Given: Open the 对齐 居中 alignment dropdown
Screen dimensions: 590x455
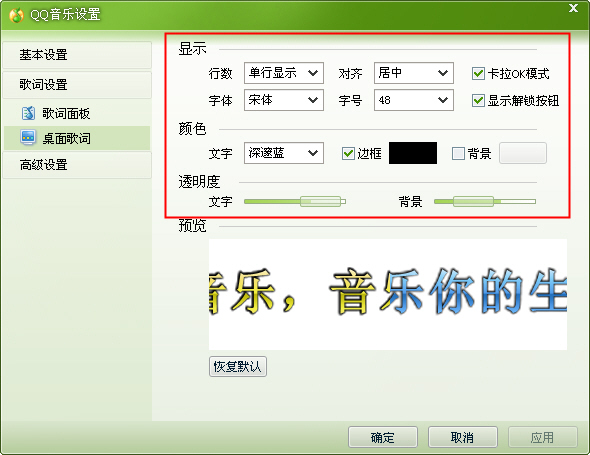Looking at the screenshot, I should [x=414, y=73].
